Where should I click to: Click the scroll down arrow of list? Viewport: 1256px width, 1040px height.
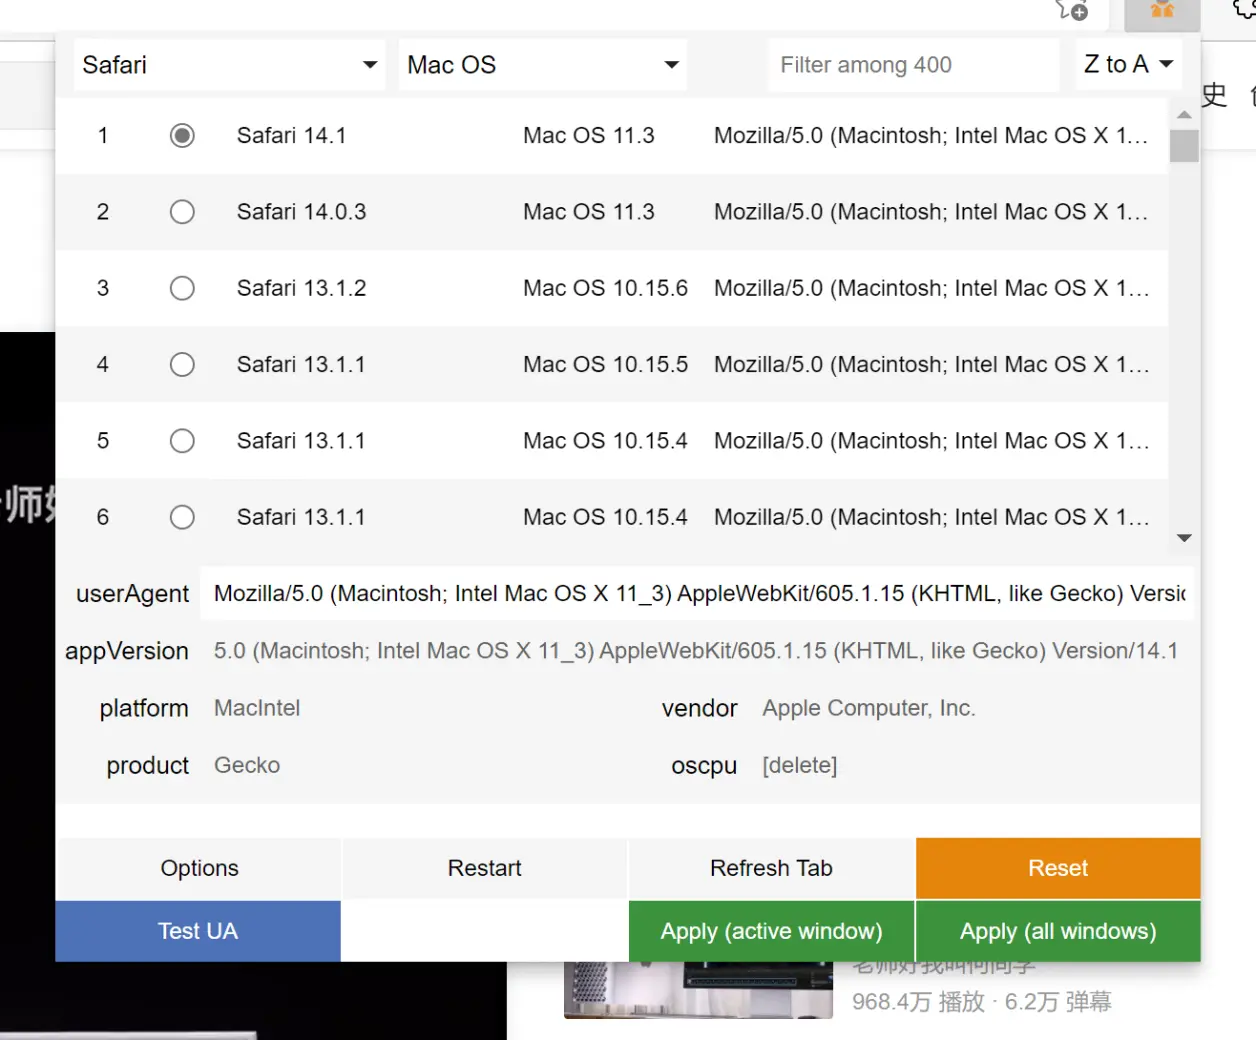(1184, 538)
